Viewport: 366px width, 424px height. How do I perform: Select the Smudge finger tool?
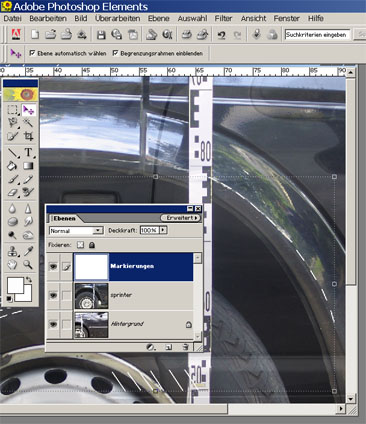pyautogui.click(x=28, y=222)
